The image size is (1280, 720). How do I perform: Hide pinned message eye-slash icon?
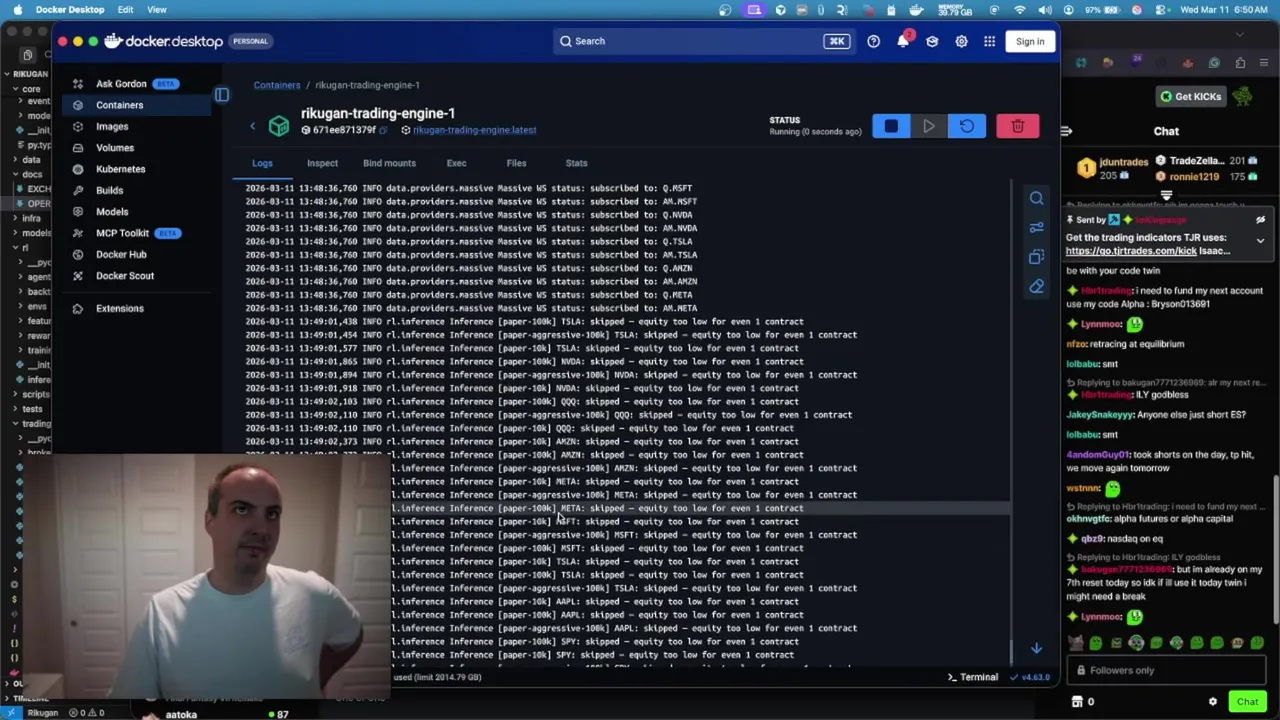click(x=1260, y=220)
